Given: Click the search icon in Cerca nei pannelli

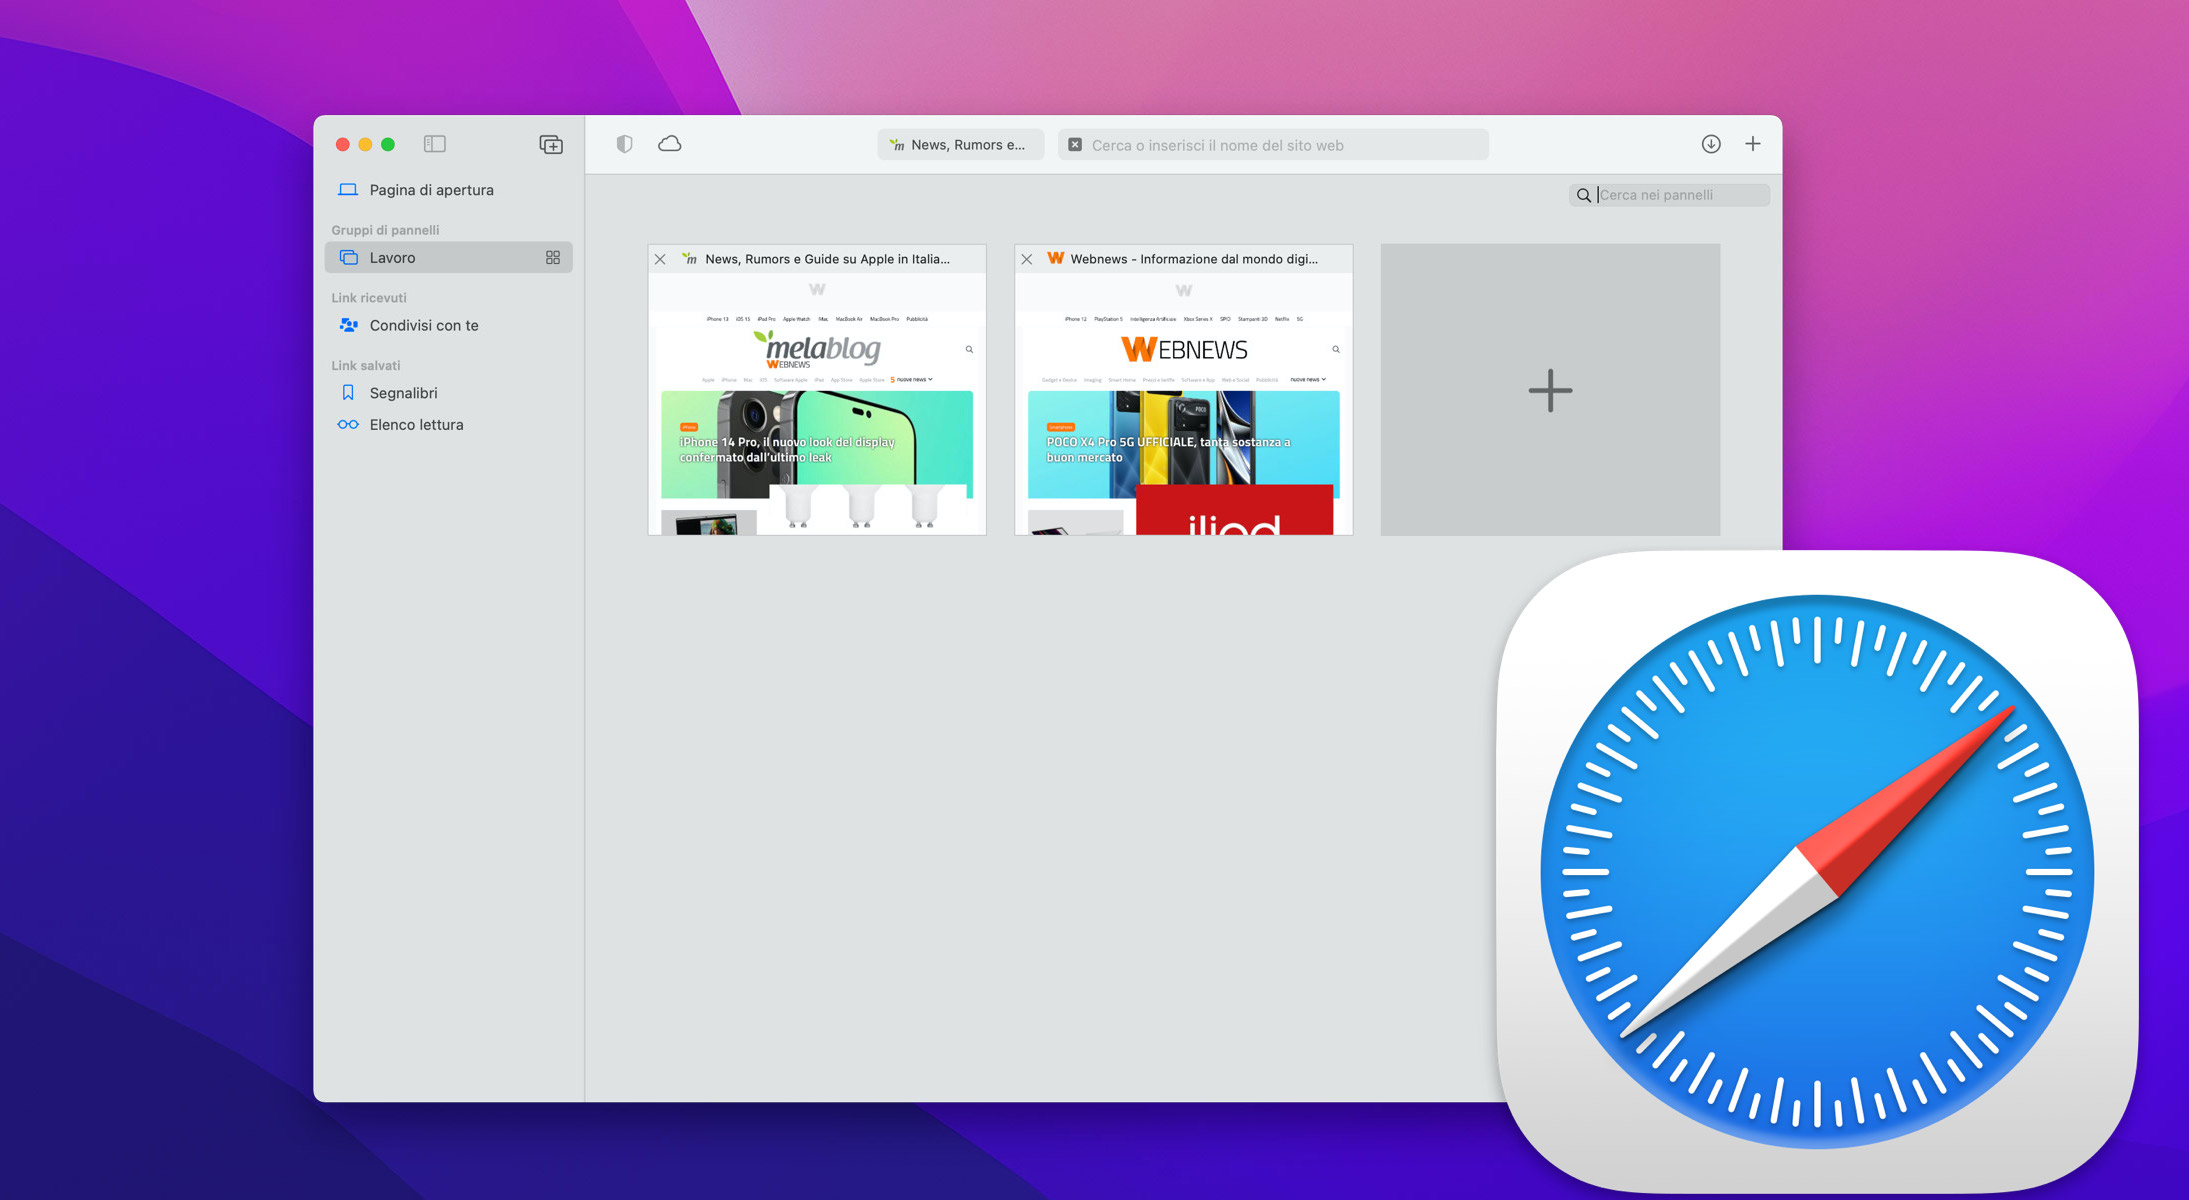Looking at the screenshot, I should (1584, 194).
